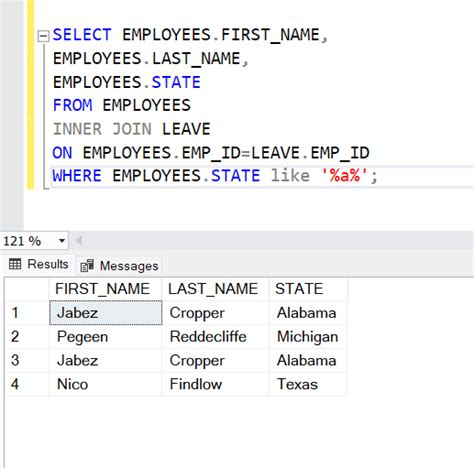Select result row number 4 header
Viewport: 474px width, 468px height.
[x=27, y=384]
